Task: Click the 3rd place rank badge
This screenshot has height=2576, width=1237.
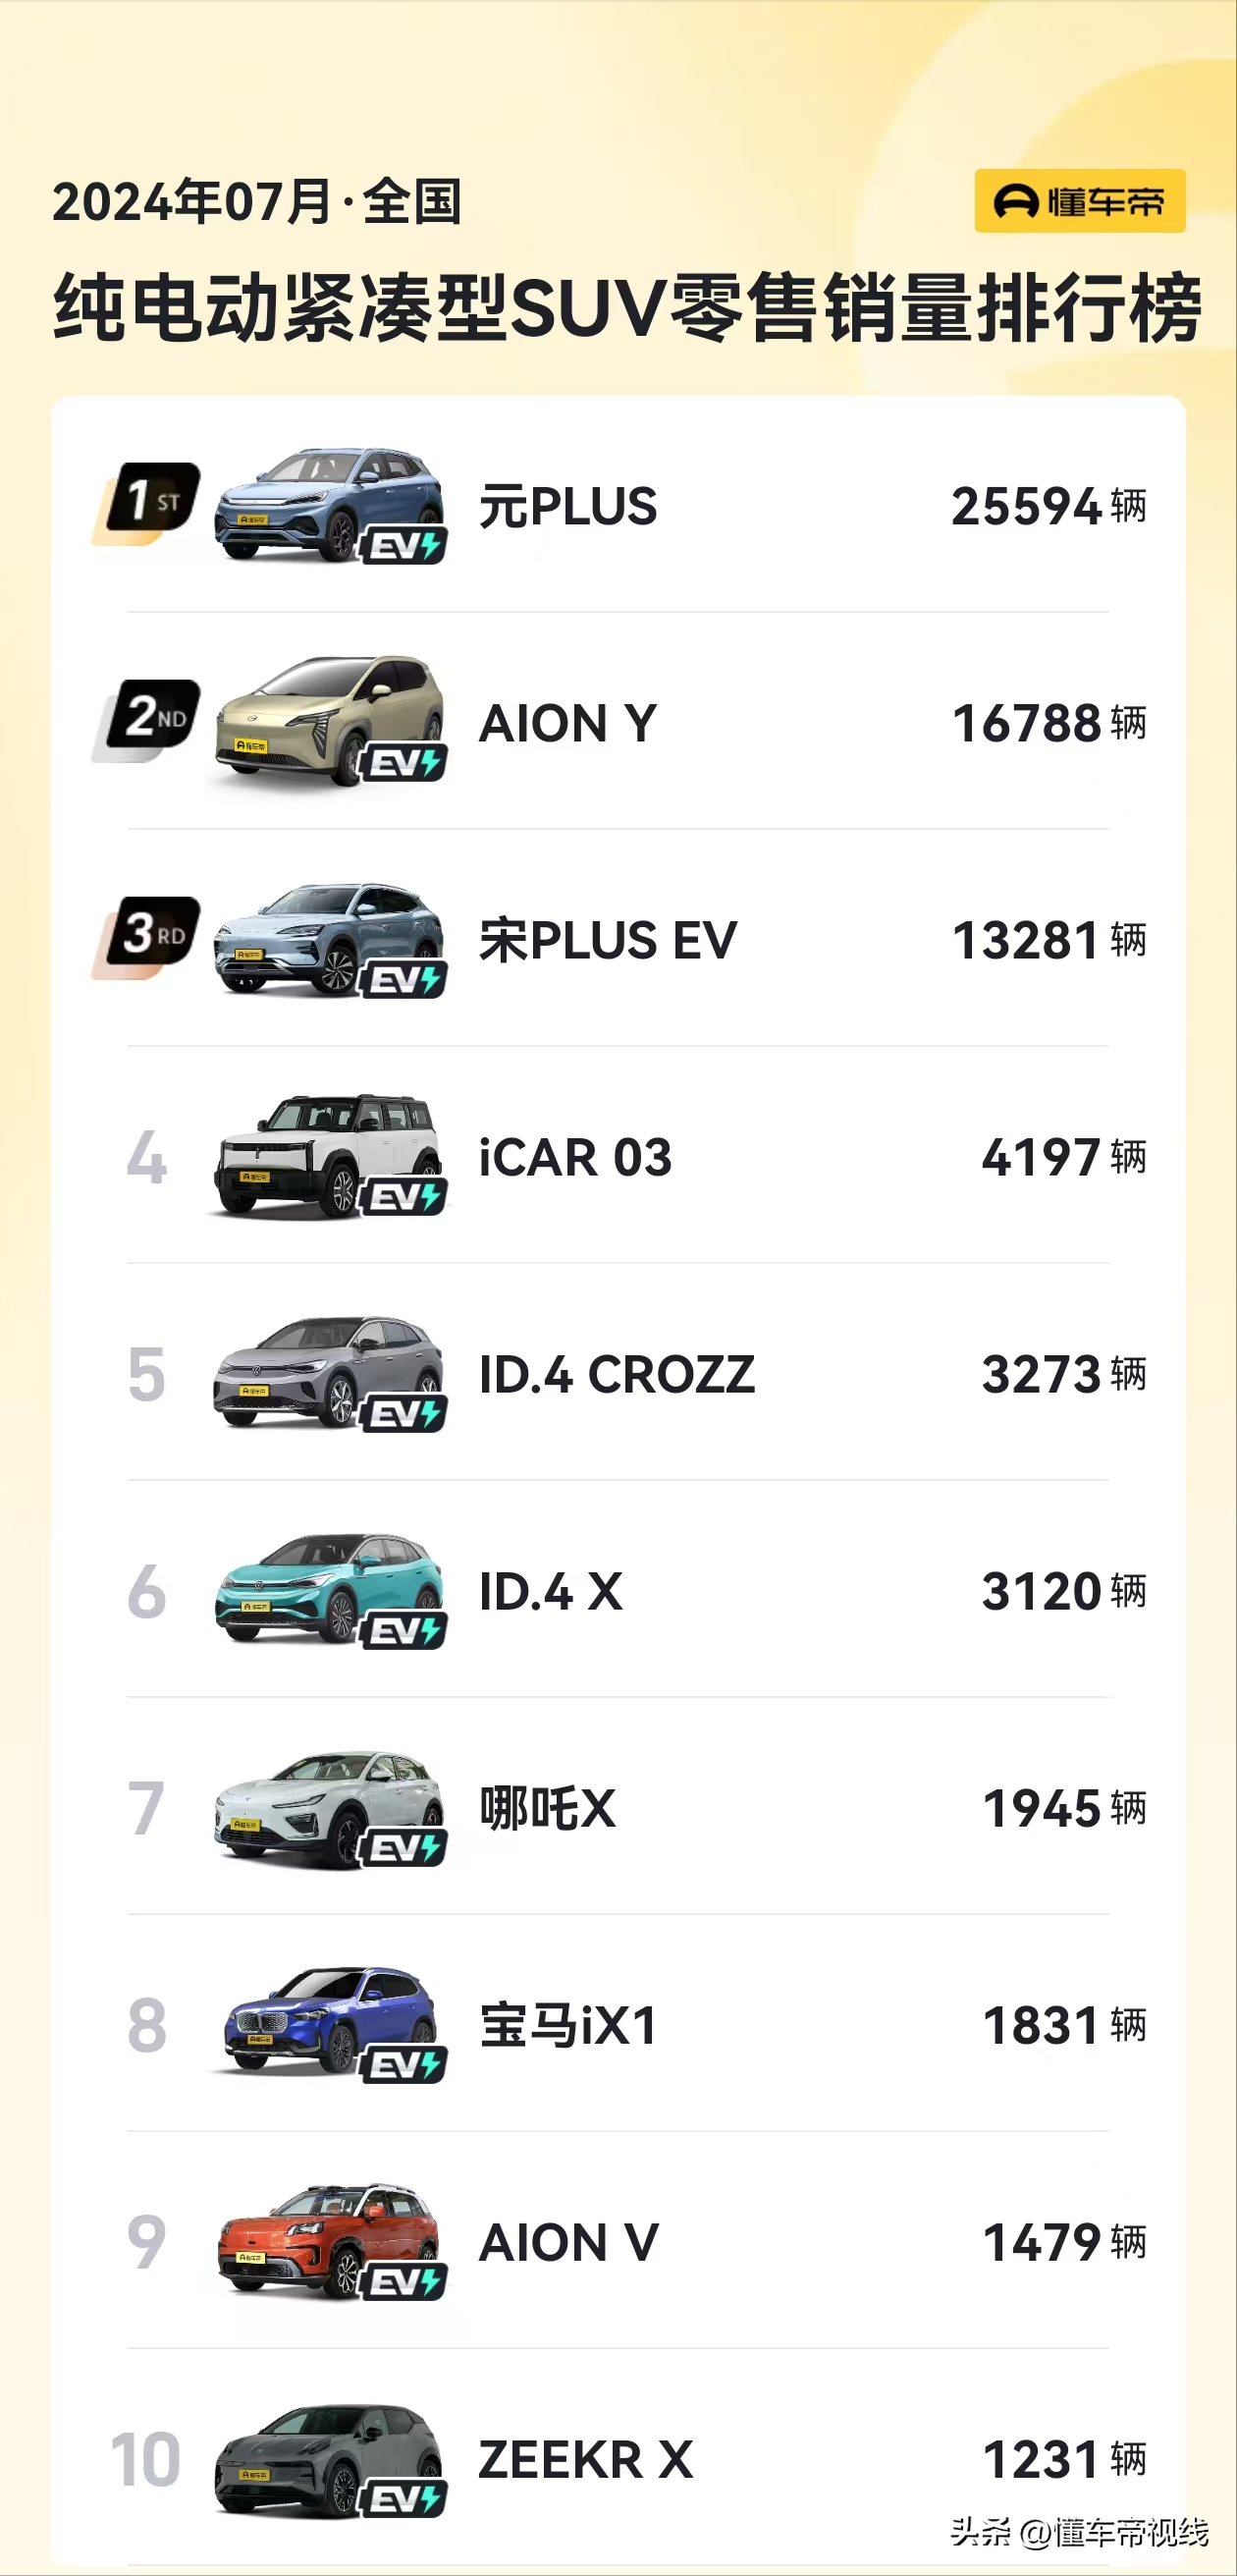Action: (150, 935)
